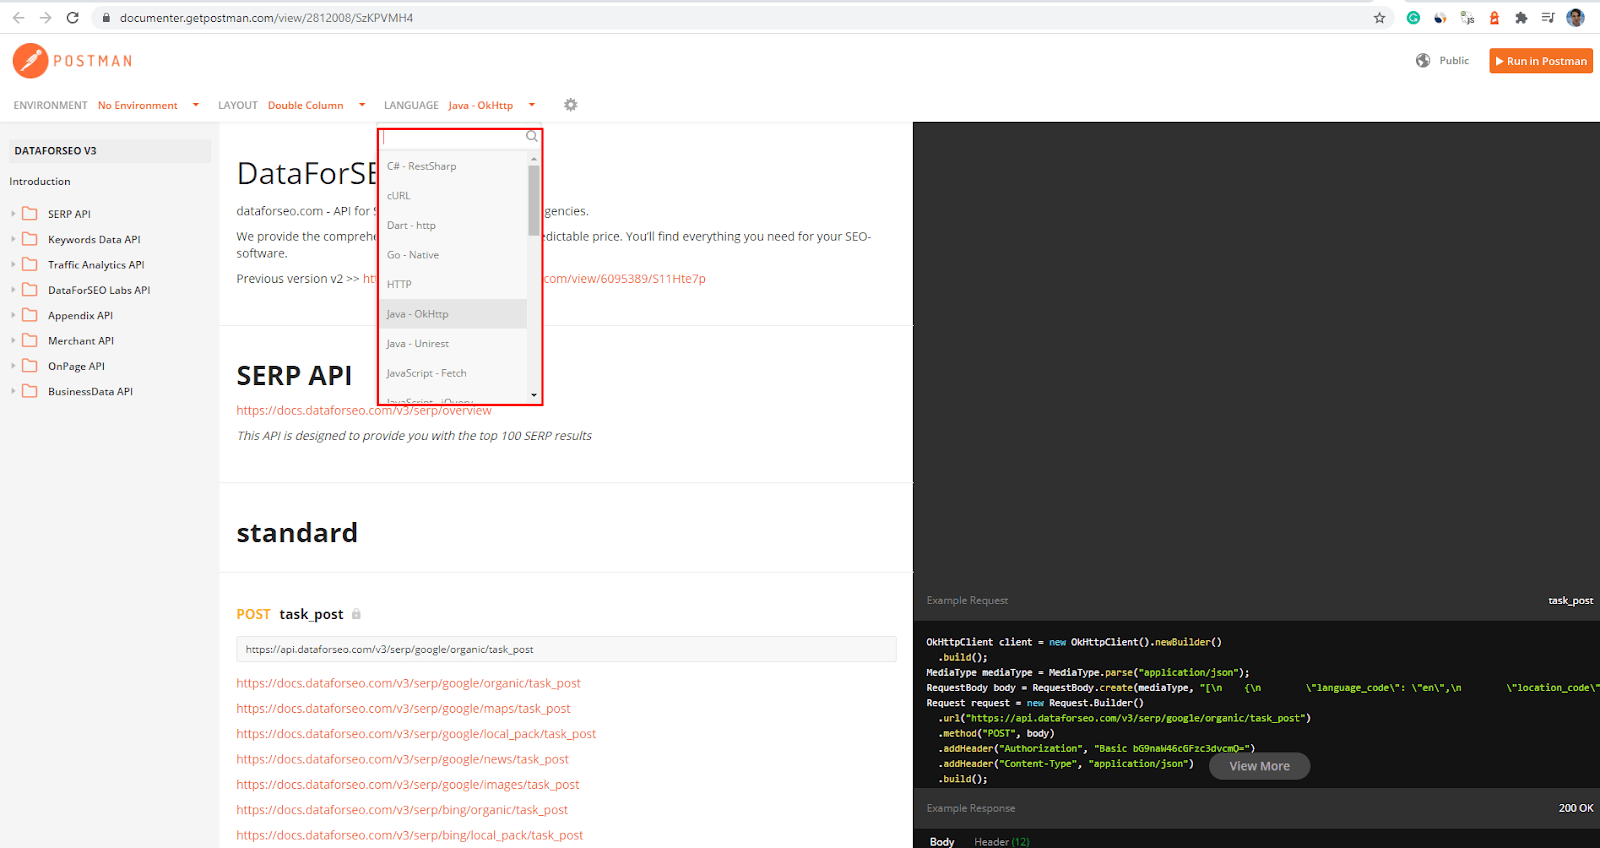Click the Traffic Analytics API folder icon
Viewport: 1600px width, 848px height.
(30, 265)
